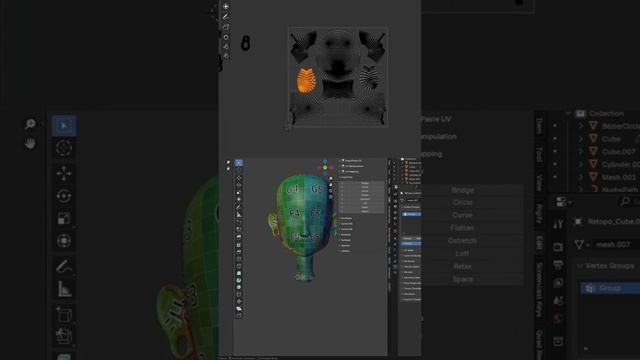Screen dimensions: 640x360
Task: Click the large blurred pan hand icon
Action: click(30, 143)
